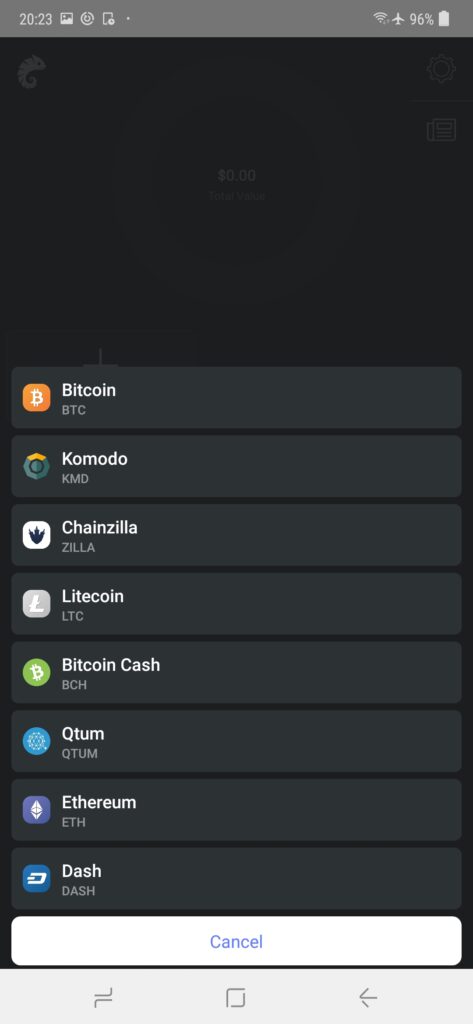This screenshot has width=473, height=1024.
Task: Open settings via the gear icon
Action: (442, 69)
